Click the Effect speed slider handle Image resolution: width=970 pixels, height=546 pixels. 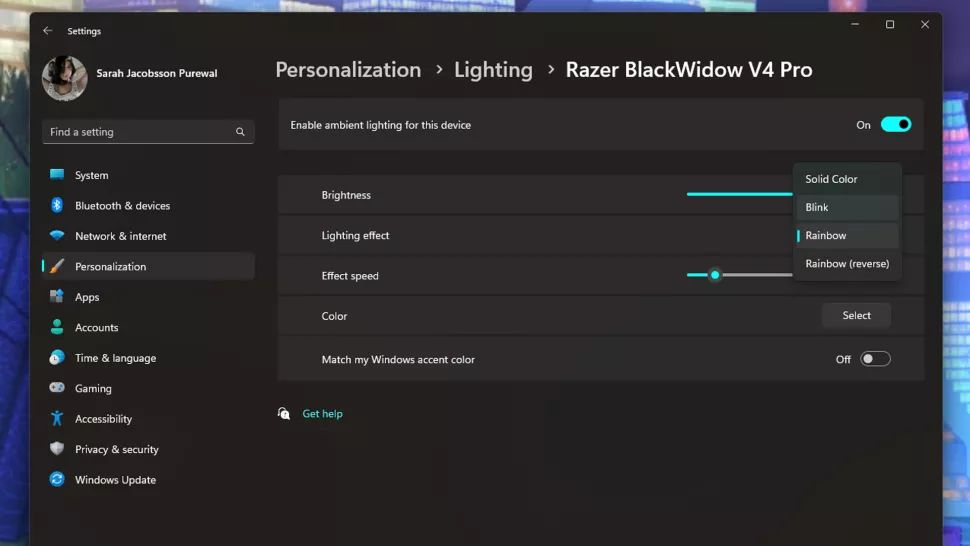715,275
